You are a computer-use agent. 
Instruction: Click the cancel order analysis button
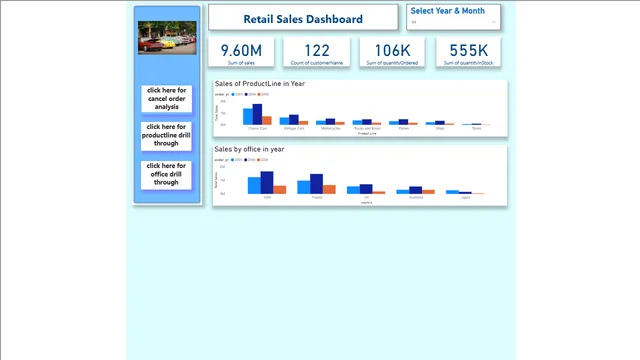[167, 98]
